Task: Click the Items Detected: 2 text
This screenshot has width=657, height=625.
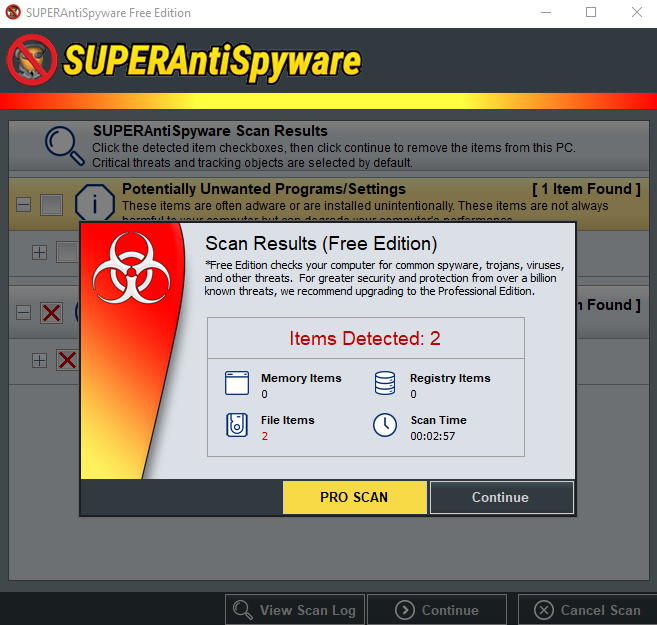Action: pos(365,338)
